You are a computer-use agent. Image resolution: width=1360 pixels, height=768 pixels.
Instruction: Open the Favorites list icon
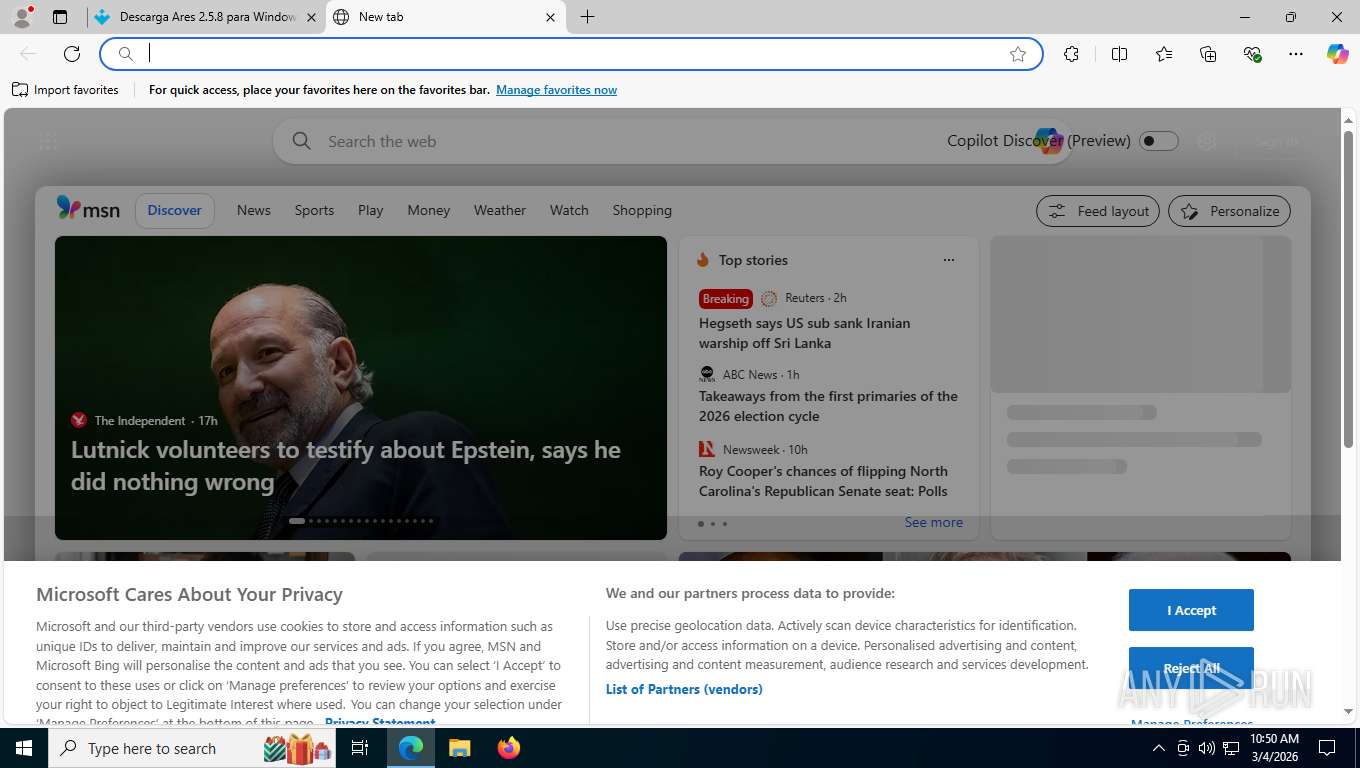coord(1164,54)
